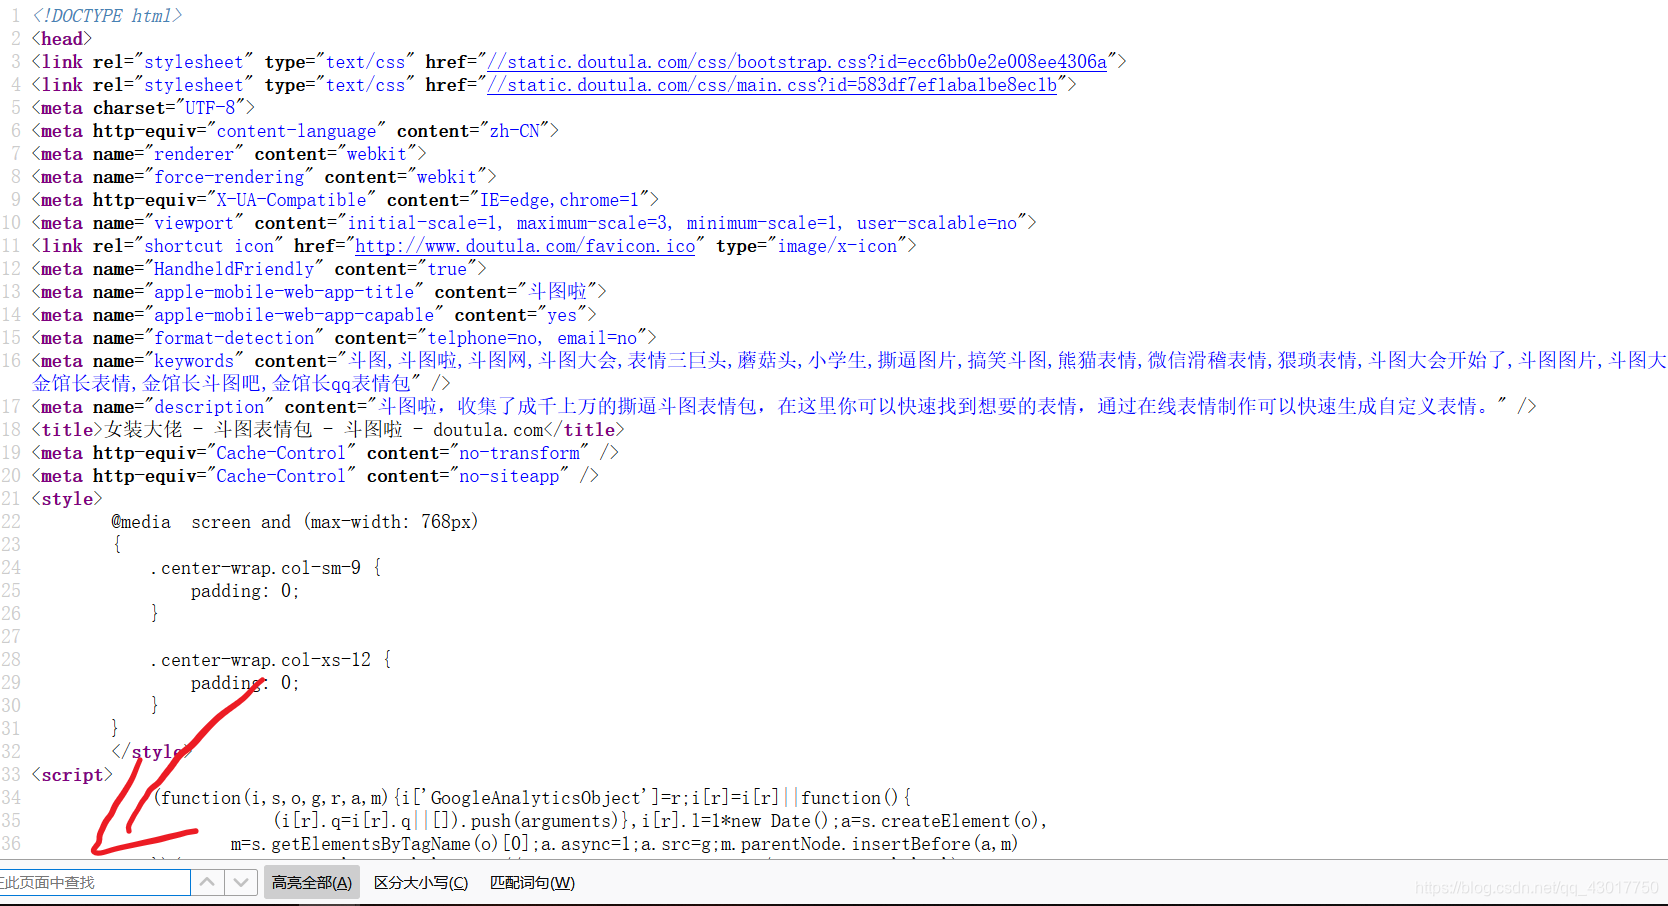Click the "format-detection" name value
This screenshot has width=1668, height=906.
(234, 338)
